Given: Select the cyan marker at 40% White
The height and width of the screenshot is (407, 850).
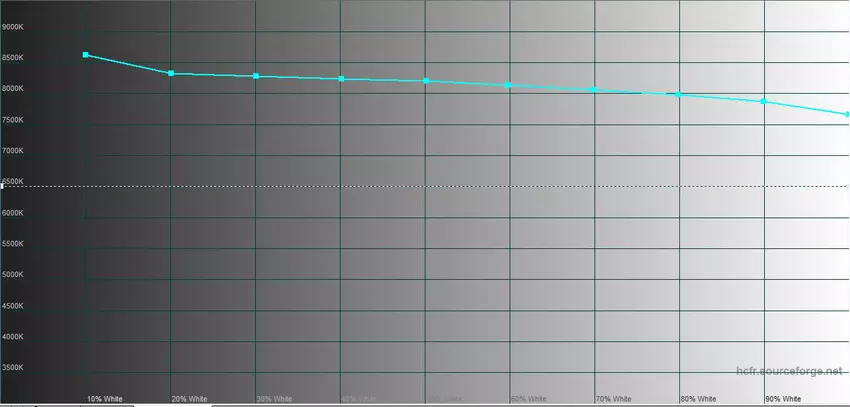Looking at the screenshot, I should (x=341, y=78).
